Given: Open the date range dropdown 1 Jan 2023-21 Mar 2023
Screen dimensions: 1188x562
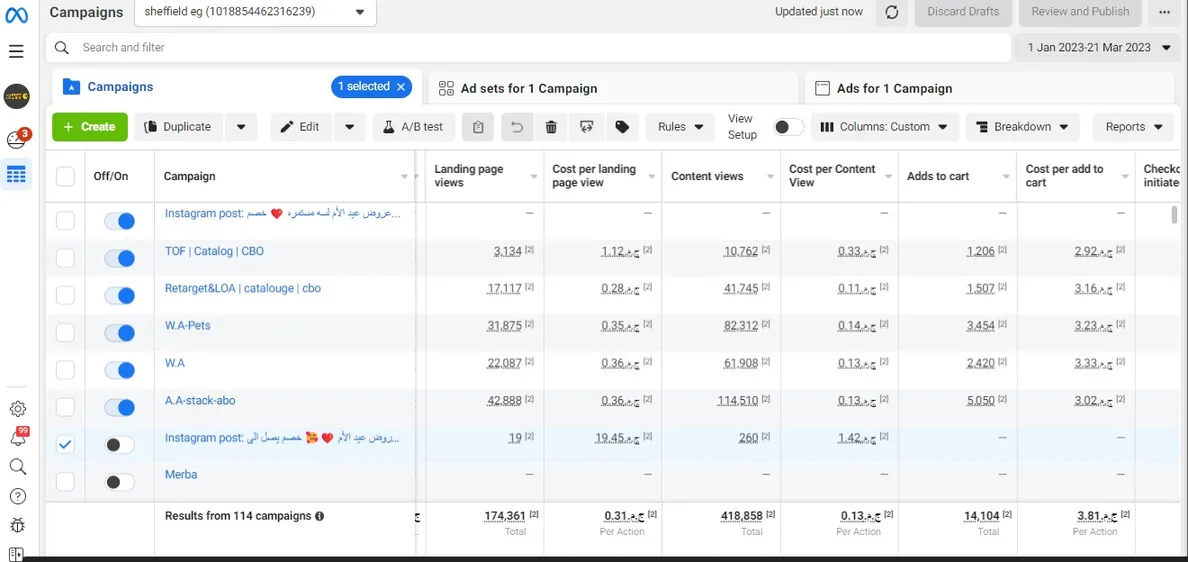Looking at the screenshot, I should click(1098, 48).
